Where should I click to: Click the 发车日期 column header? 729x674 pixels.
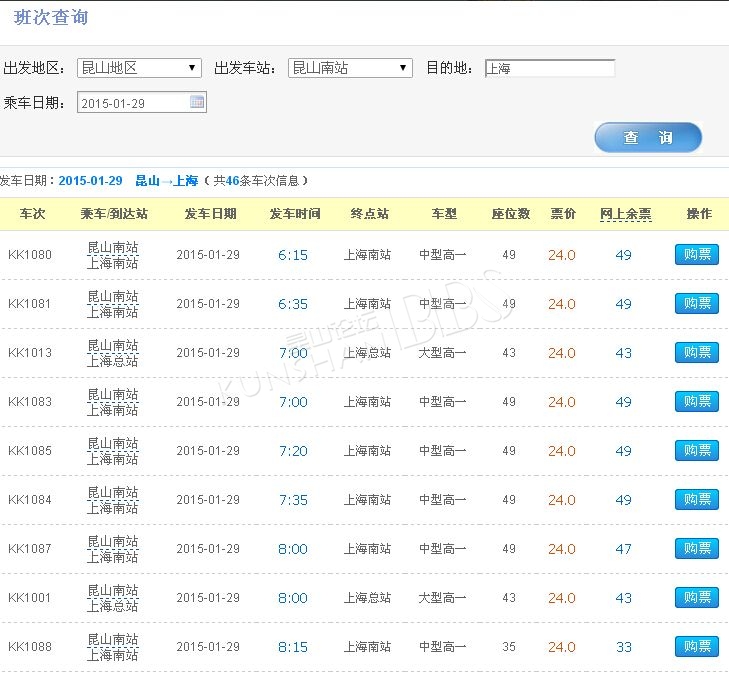211,214
